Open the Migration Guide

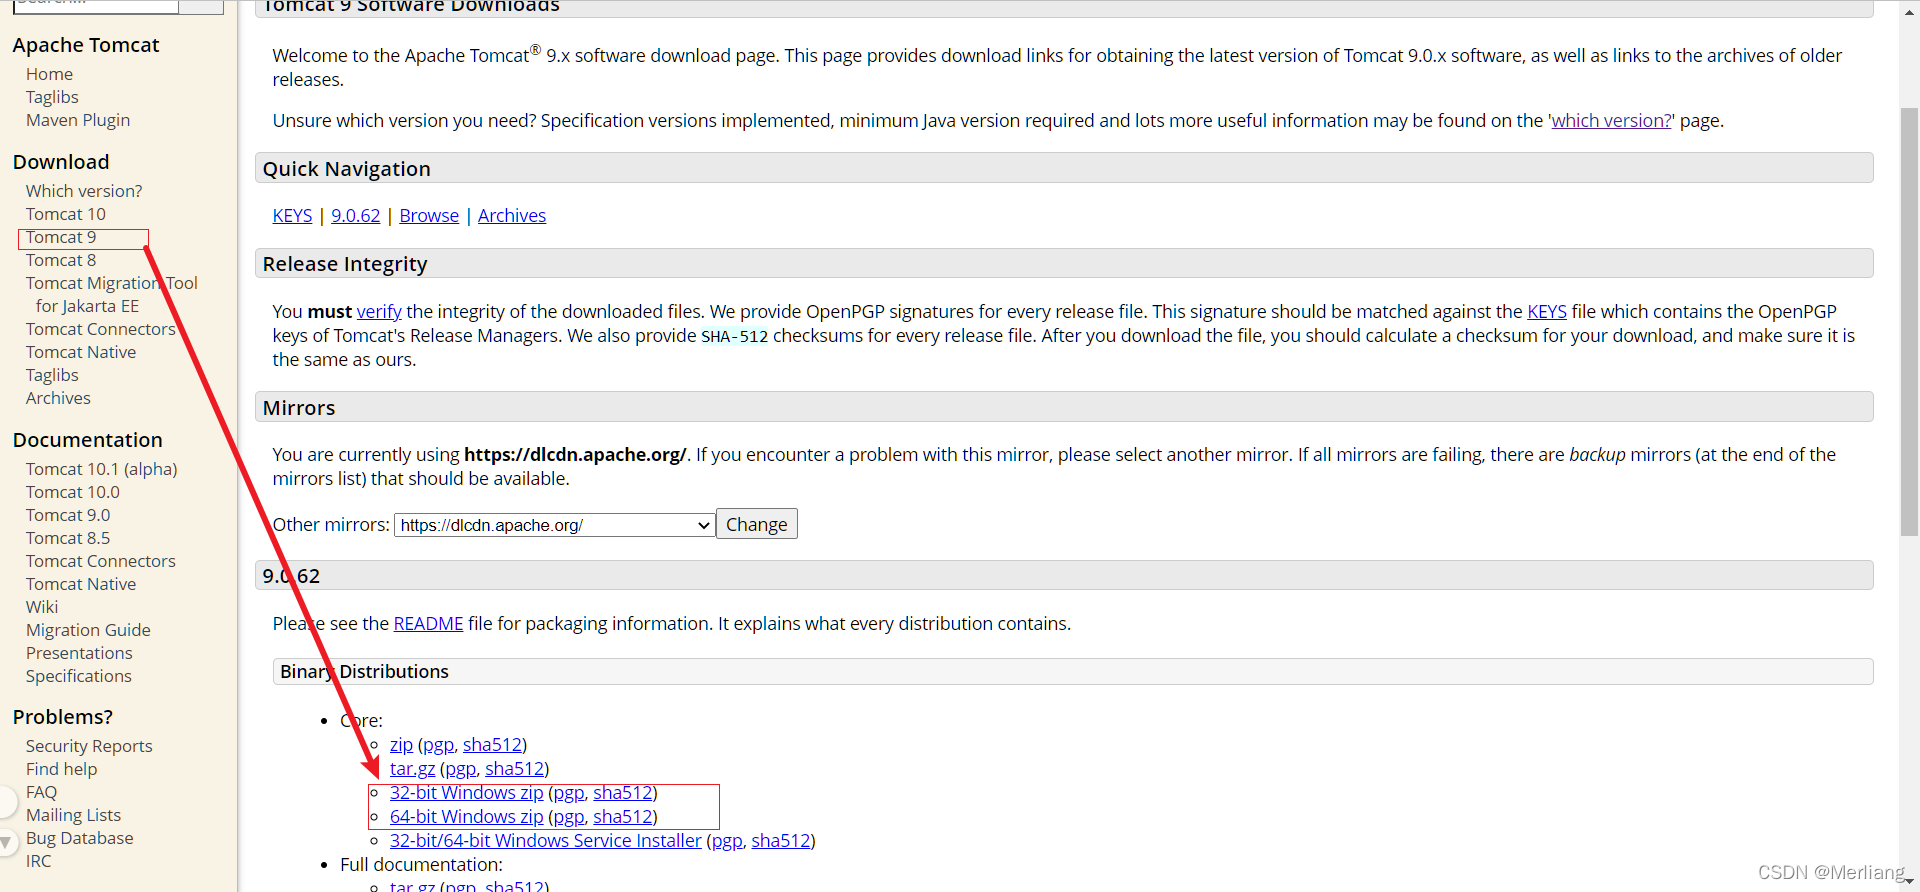(88, 630)
